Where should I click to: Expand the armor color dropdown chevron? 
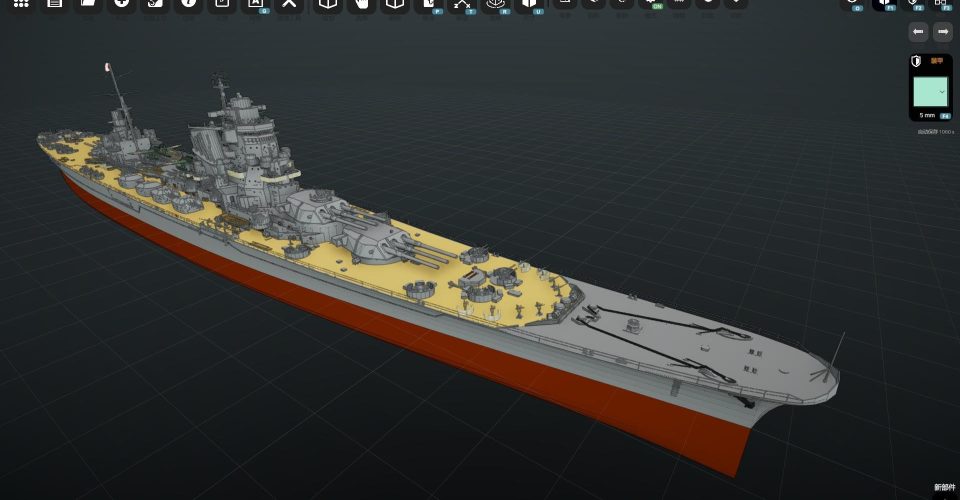tap(942, 91)
